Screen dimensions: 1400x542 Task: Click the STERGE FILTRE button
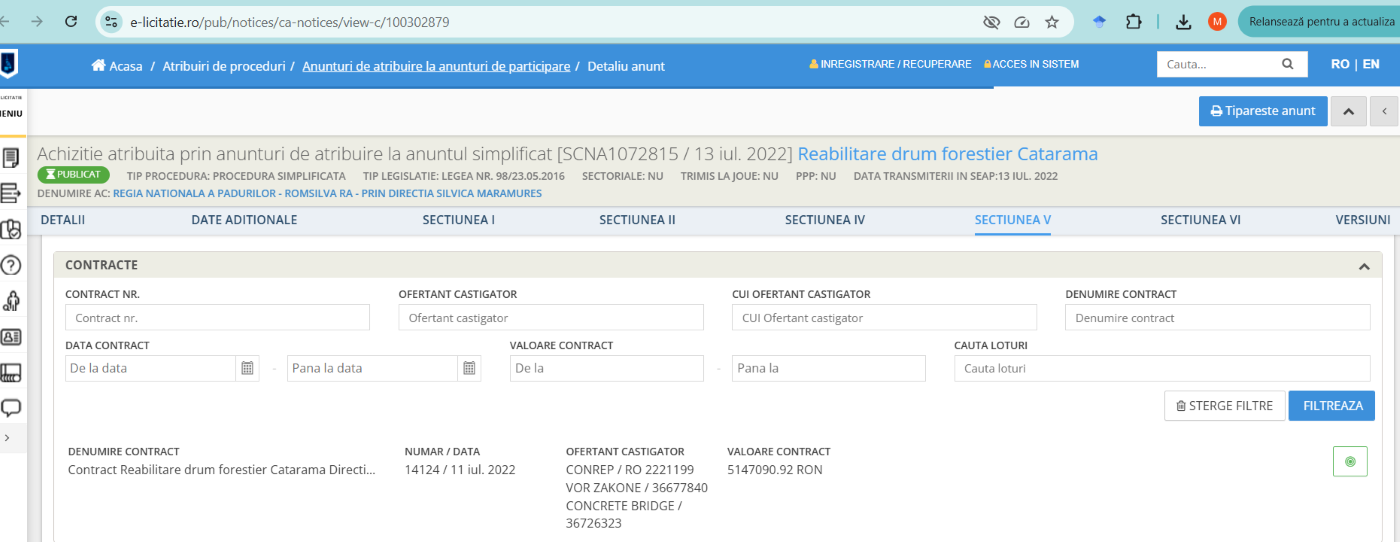[1224, 406]
